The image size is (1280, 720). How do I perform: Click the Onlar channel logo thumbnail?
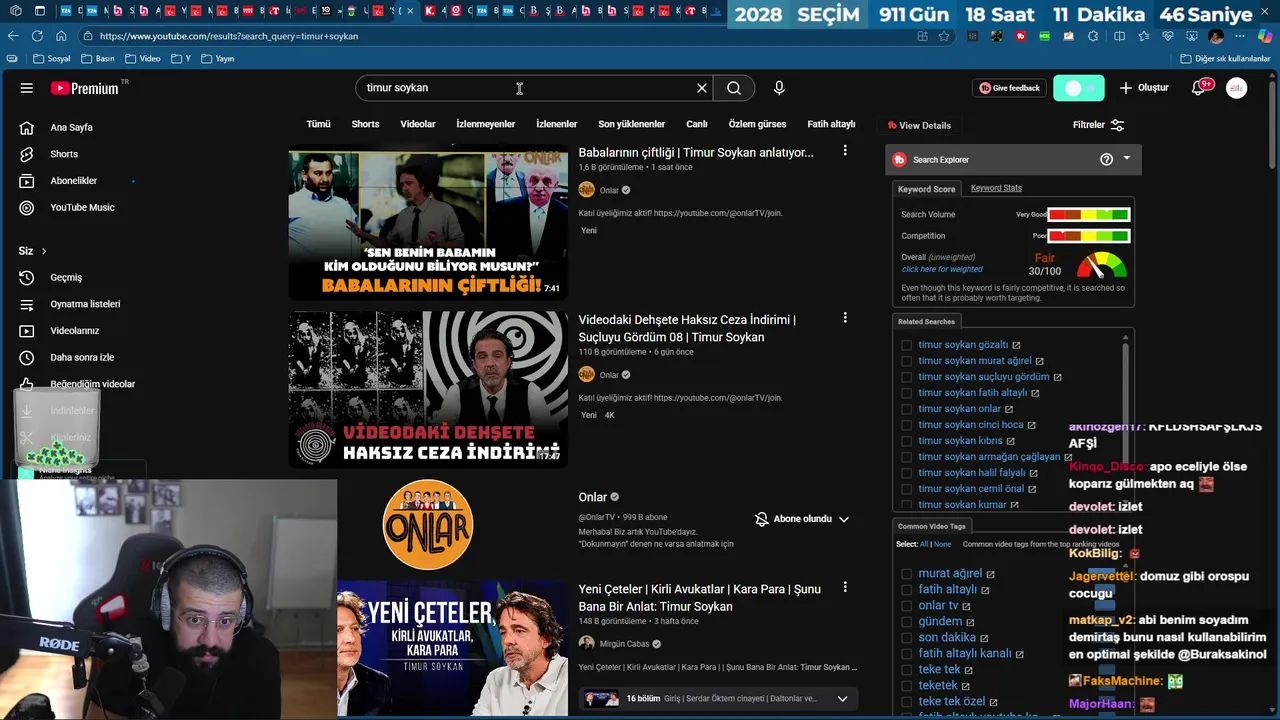428,524
